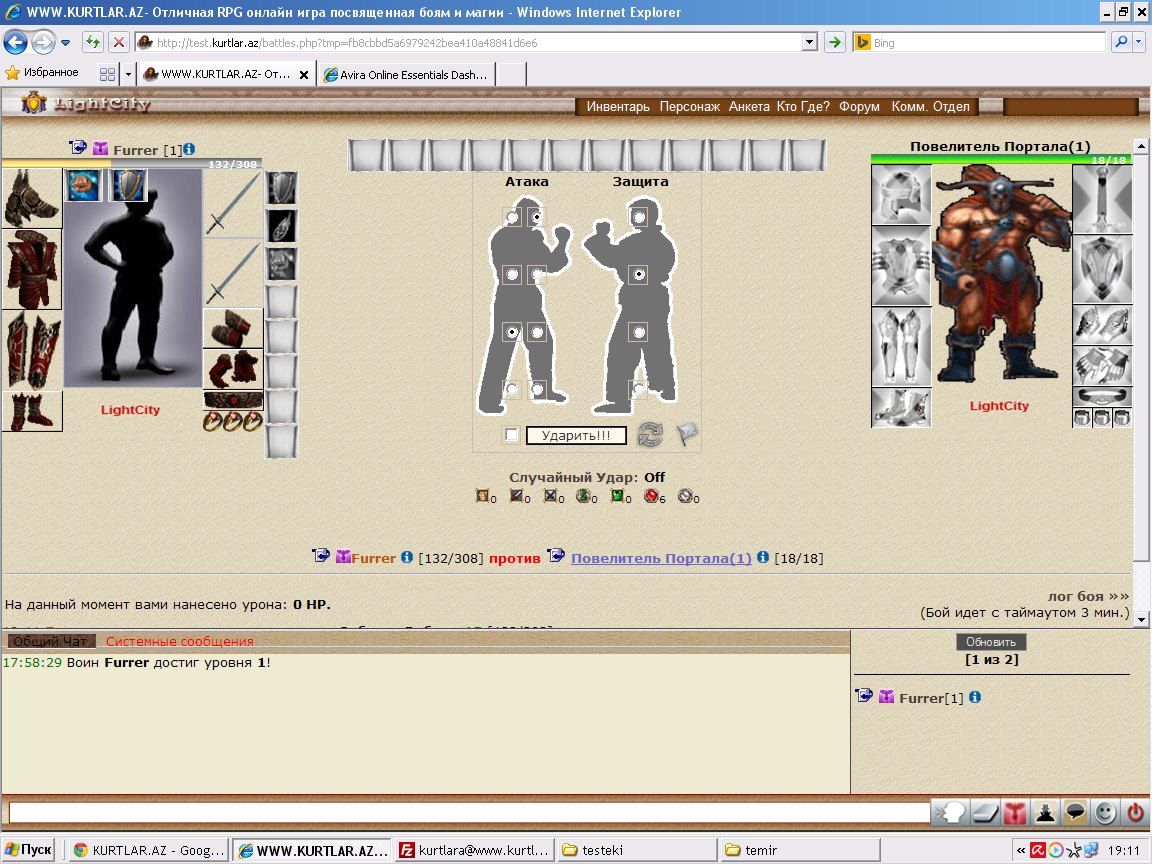Image resolution: width=1152 pixels, height=864 pixels.
Task: Select the right waist attack radio button
Action: (x=537, y=332)
